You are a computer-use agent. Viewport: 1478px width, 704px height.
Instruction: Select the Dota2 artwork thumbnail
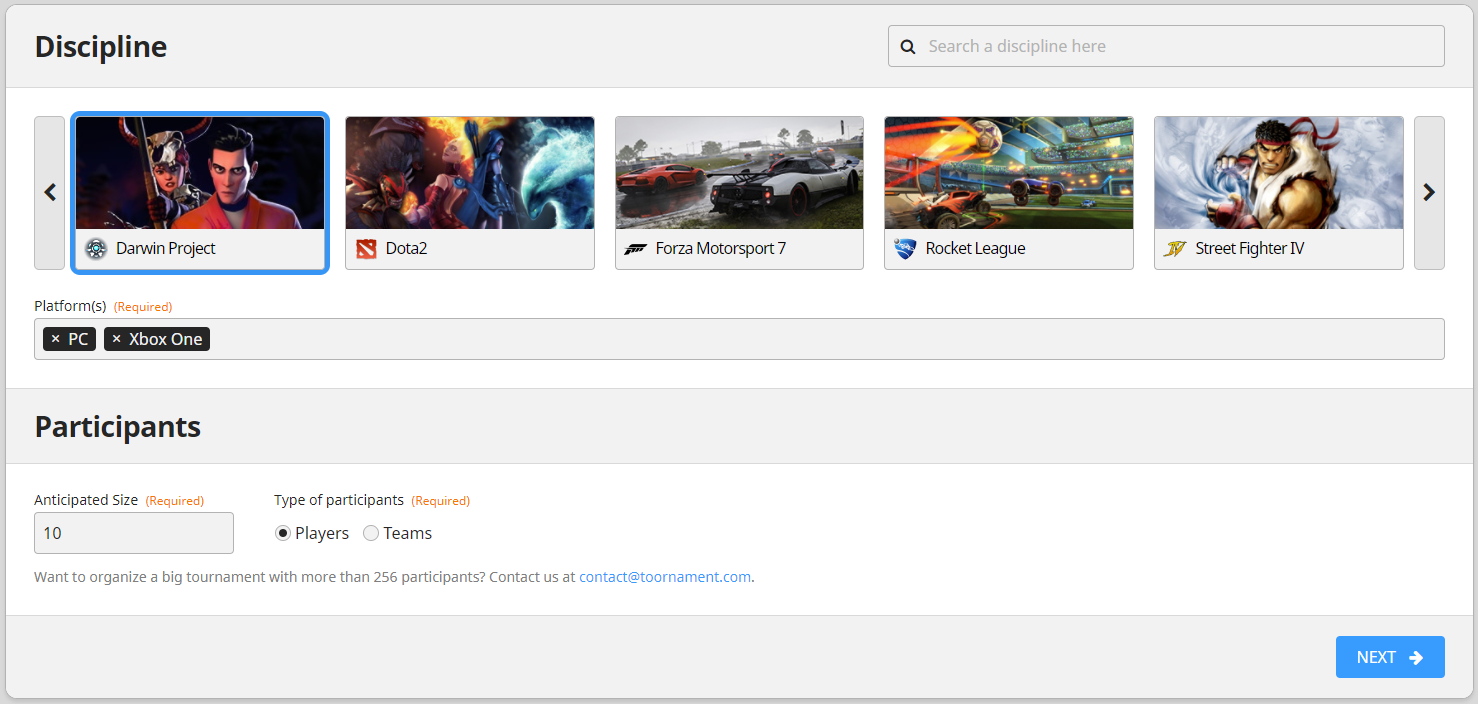pyautogui.click(x=470, y=173)
